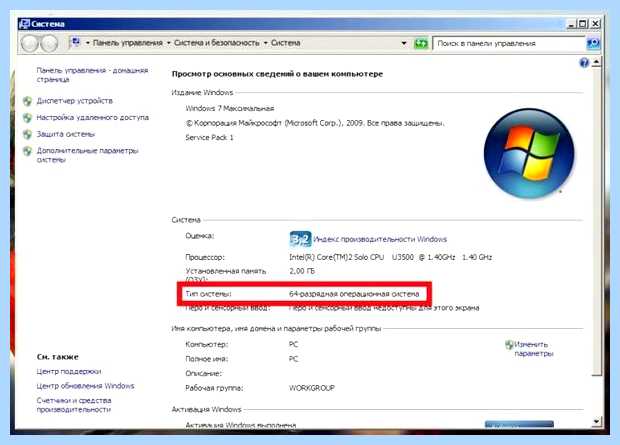Click 64-разрядная операционная система value
The height and width of the screenshot is (445, 620).
[x=354, y=294]
